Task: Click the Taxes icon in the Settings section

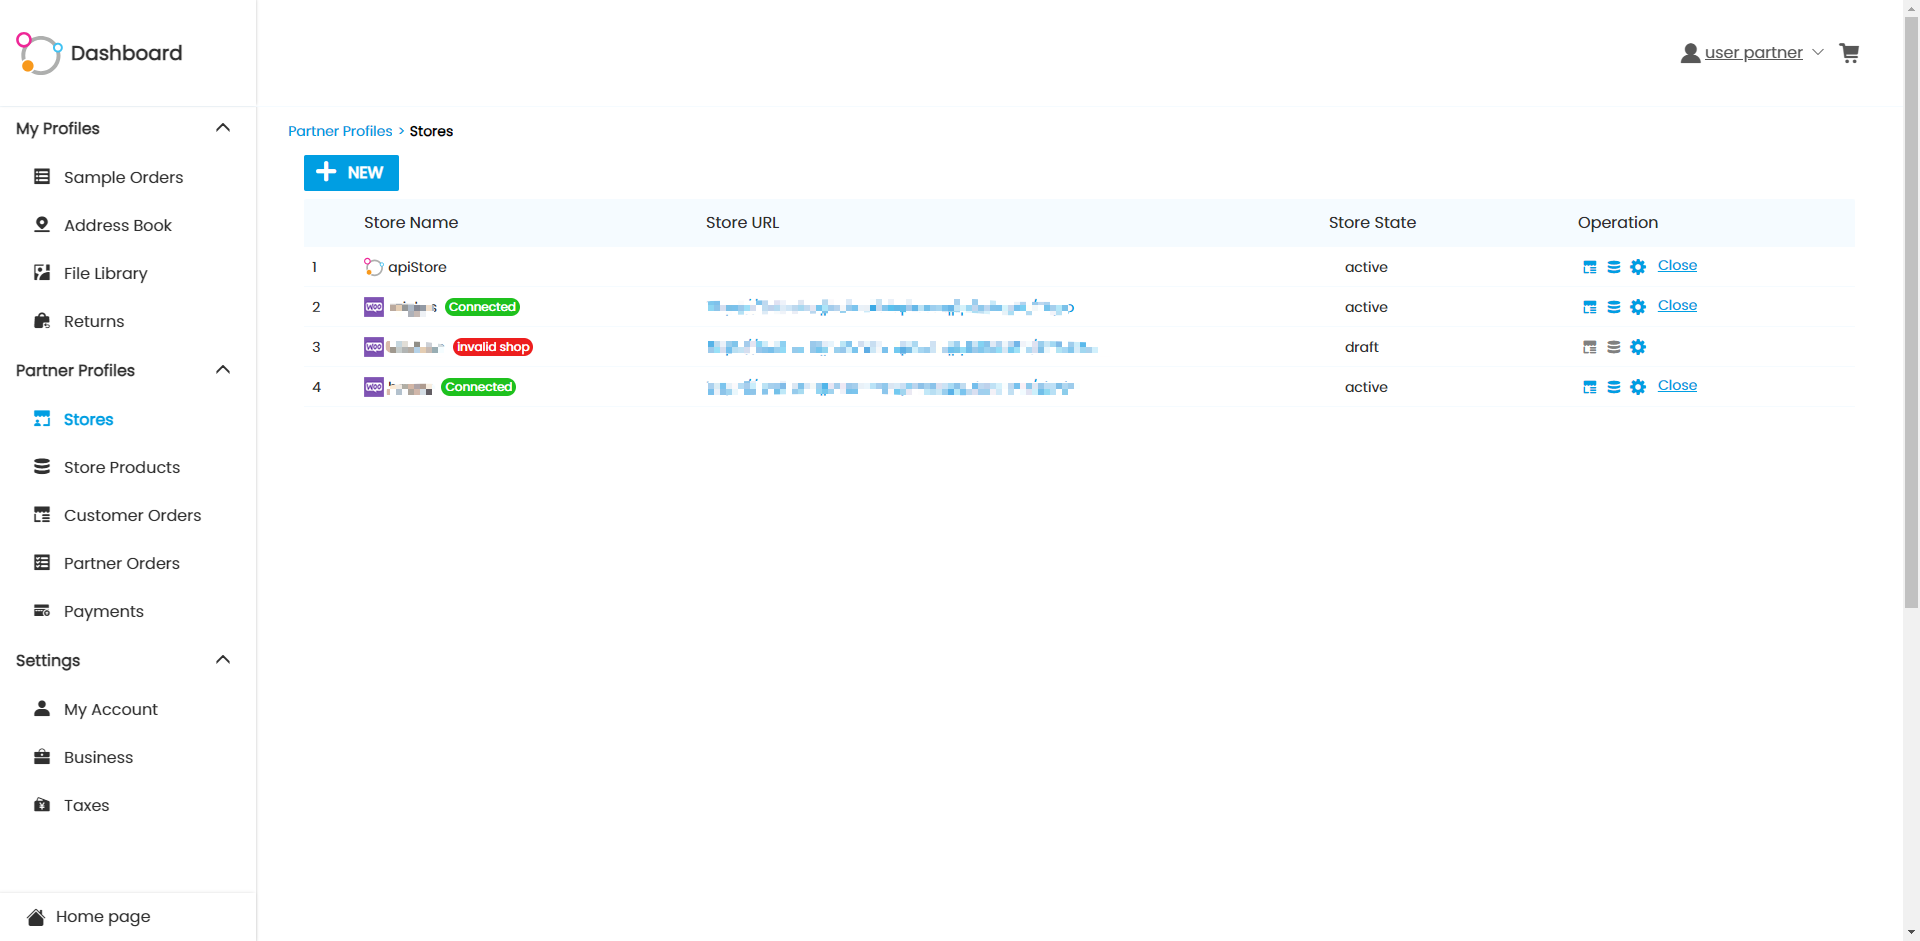Action: click(x=41, y=805)
